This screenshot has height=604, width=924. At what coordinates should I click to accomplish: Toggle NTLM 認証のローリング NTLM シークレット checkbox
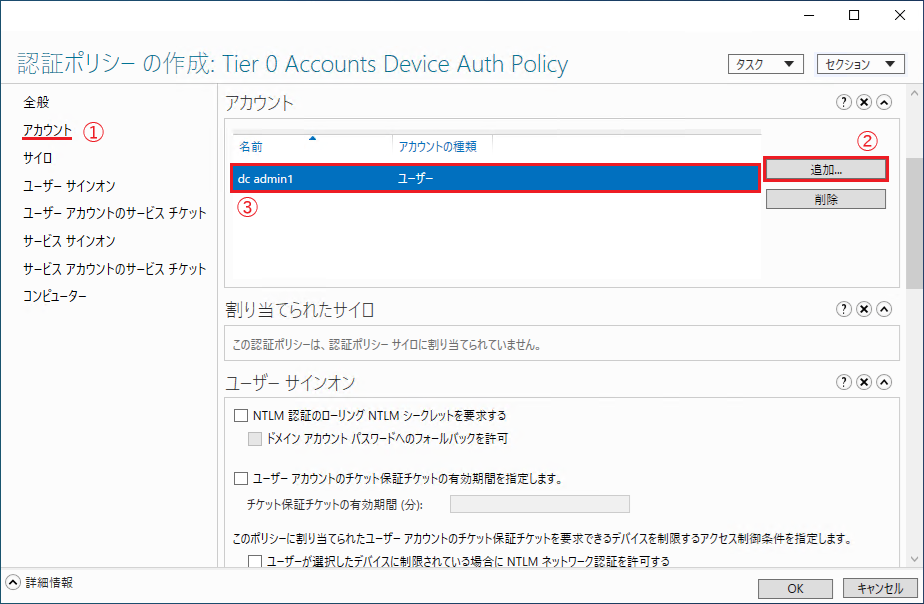tap(240, 415)
